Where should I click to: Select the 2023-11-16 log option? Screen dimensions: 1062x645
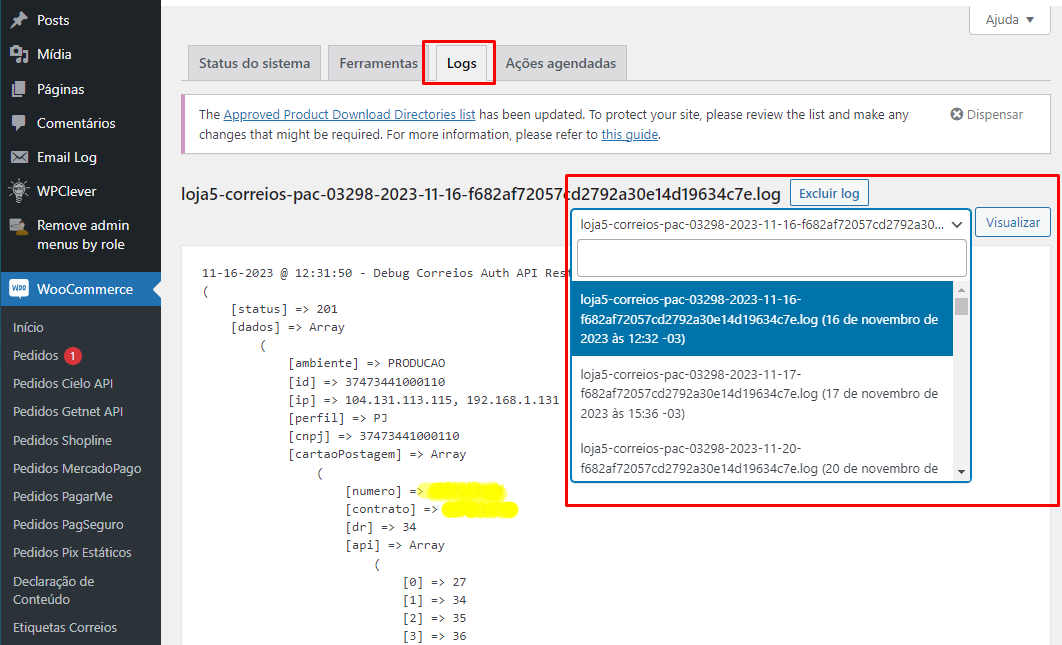pyautogui.click(x=762, y=318)
